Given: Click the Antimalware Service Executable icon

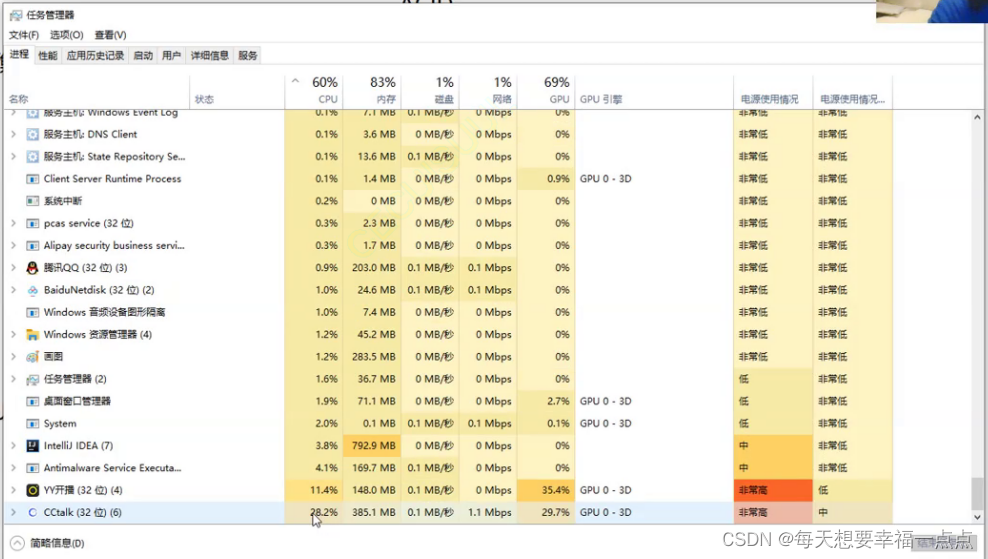Looking at the screenshot, I should (33, 468).
